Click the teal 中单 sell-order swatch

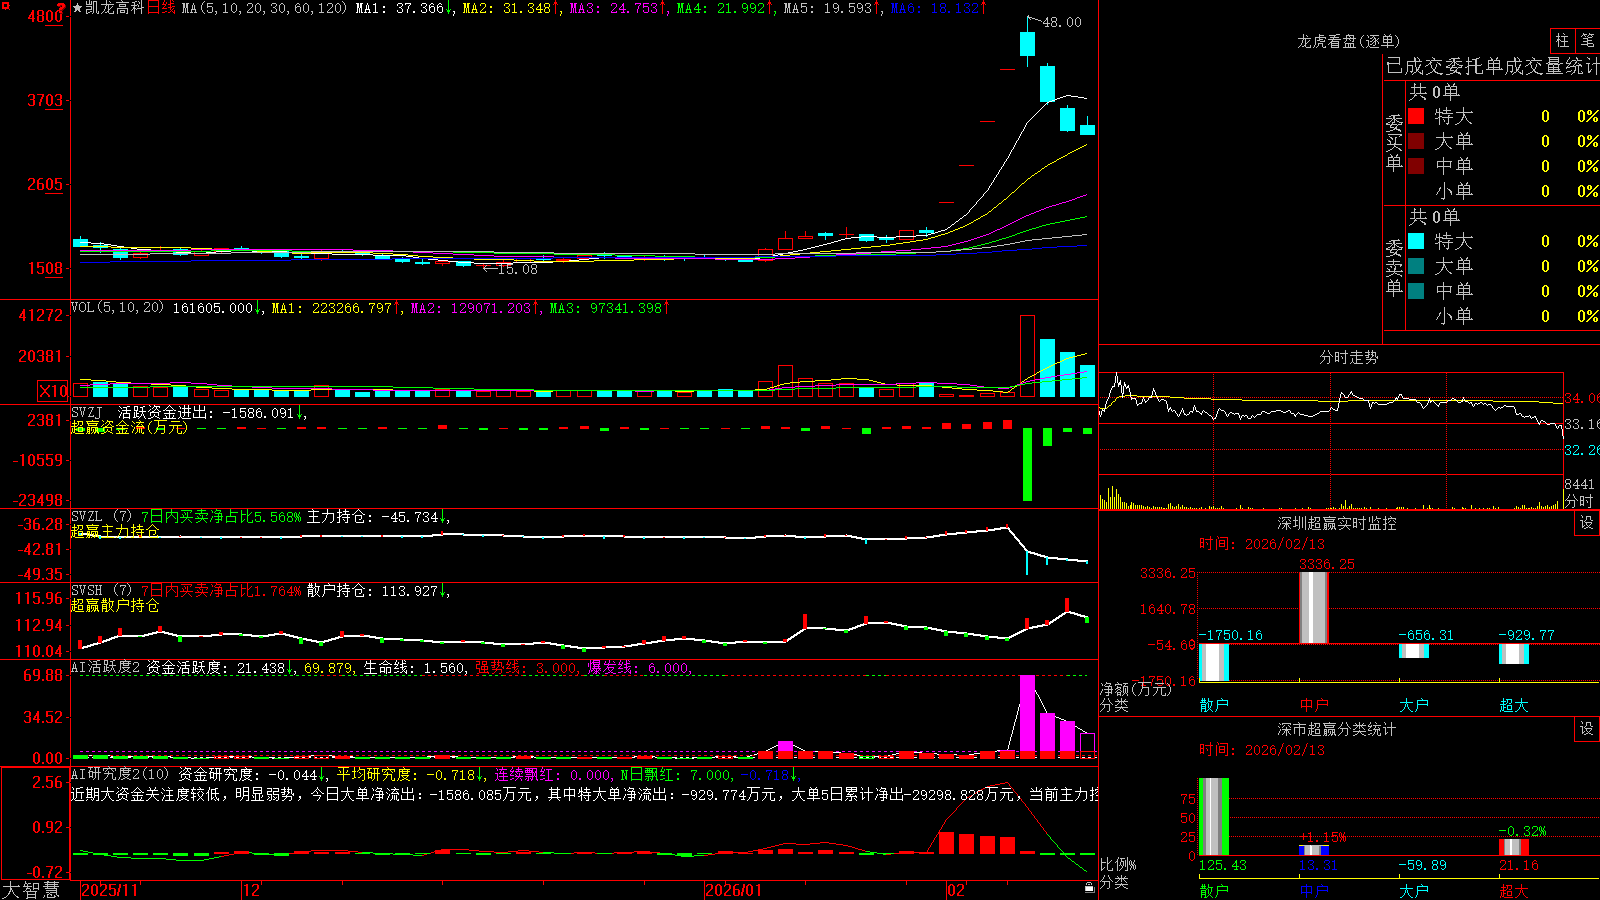click(x=1416, y=291)
